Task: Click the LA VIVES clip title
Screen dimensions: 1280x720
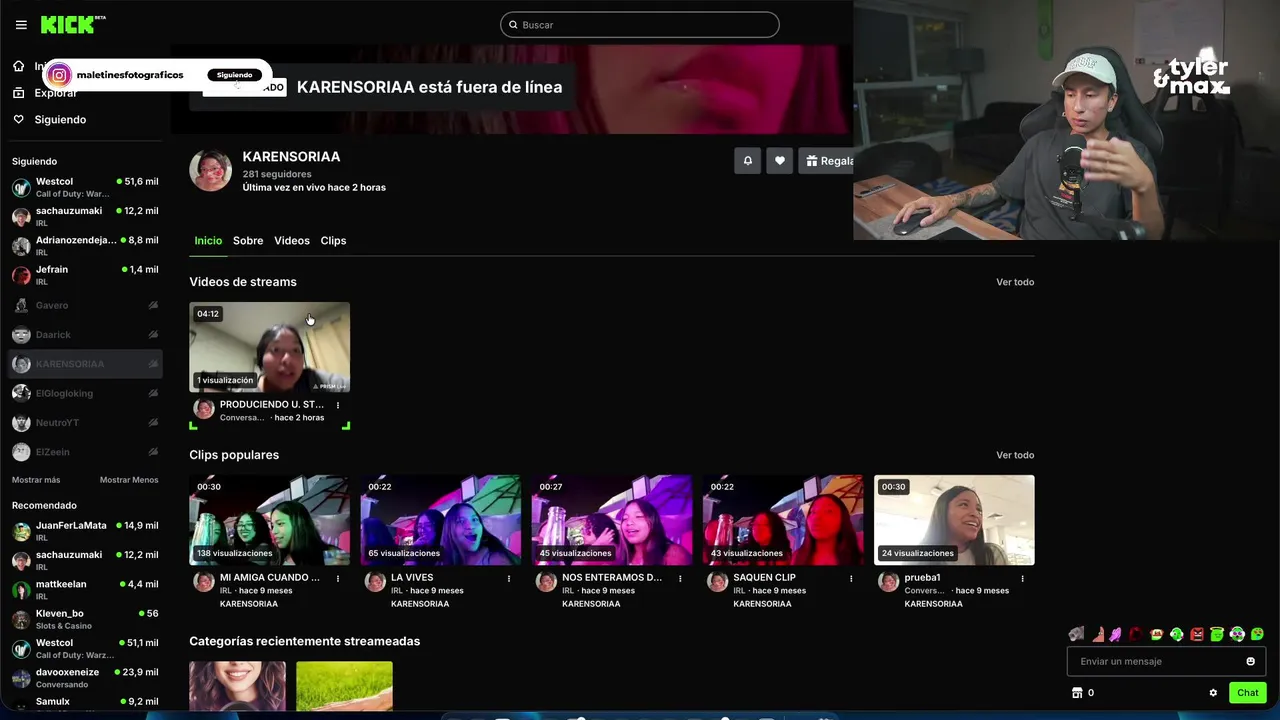Action: (x=412, y=578)
